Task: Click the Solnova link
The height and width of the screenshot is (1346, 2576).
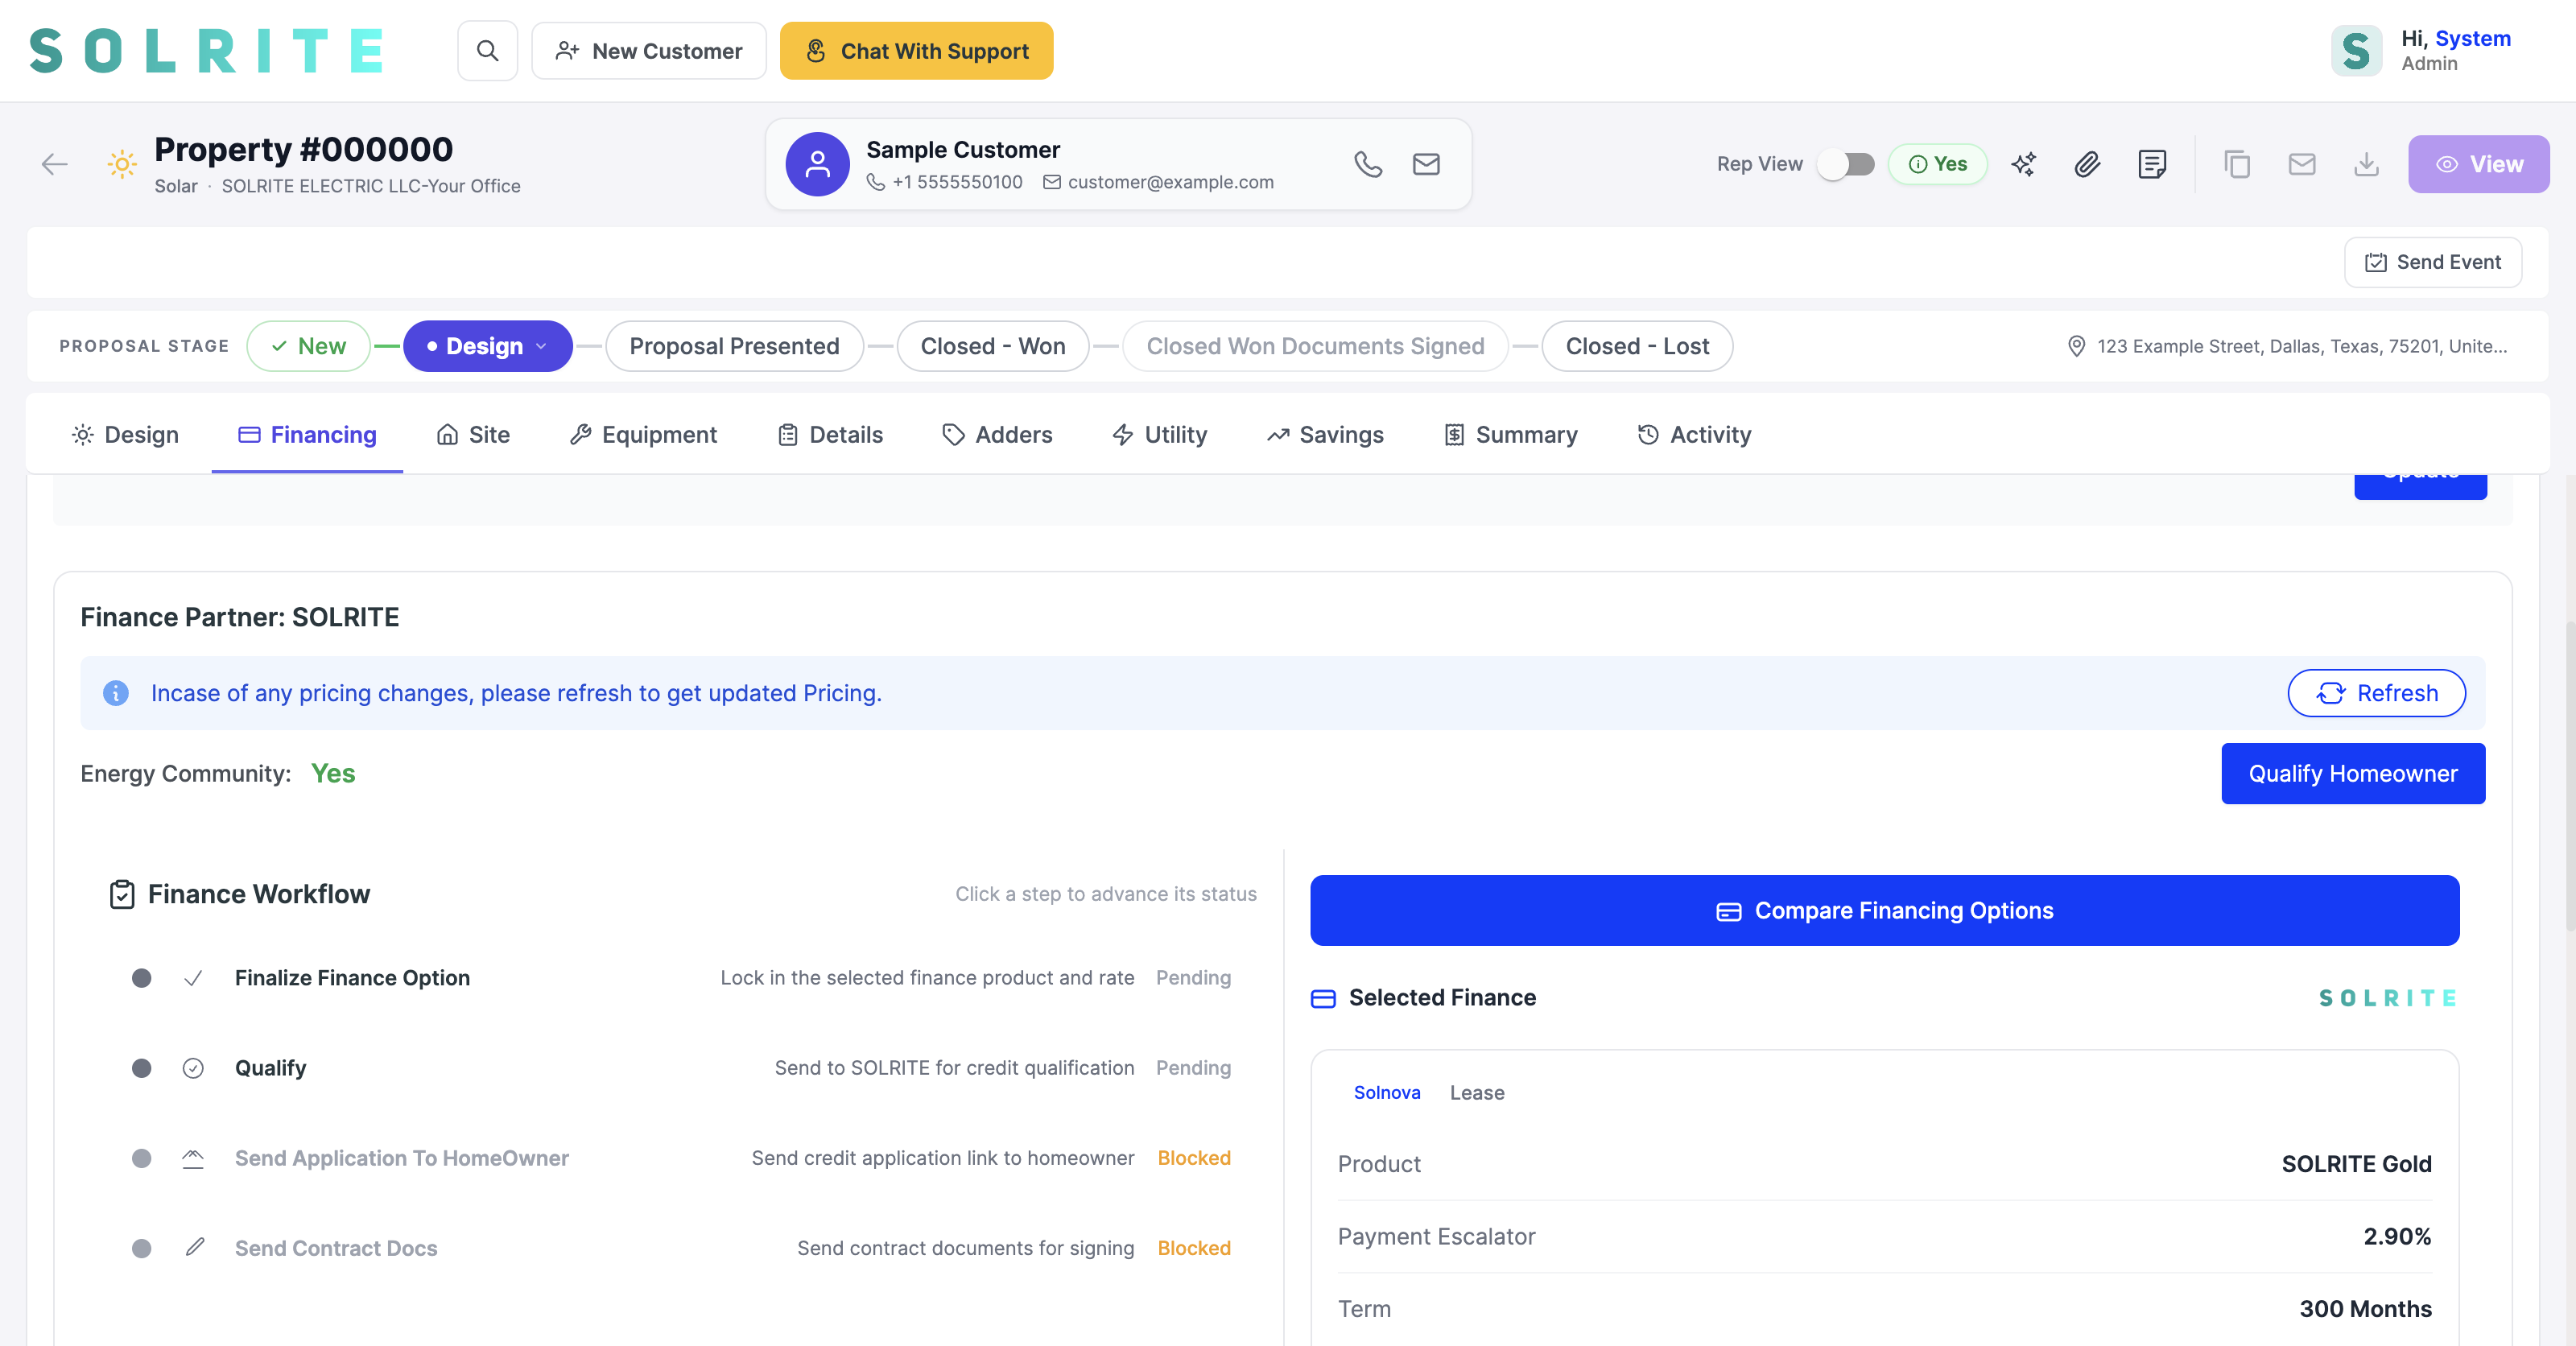Action: click(x=1386, y=1093)
